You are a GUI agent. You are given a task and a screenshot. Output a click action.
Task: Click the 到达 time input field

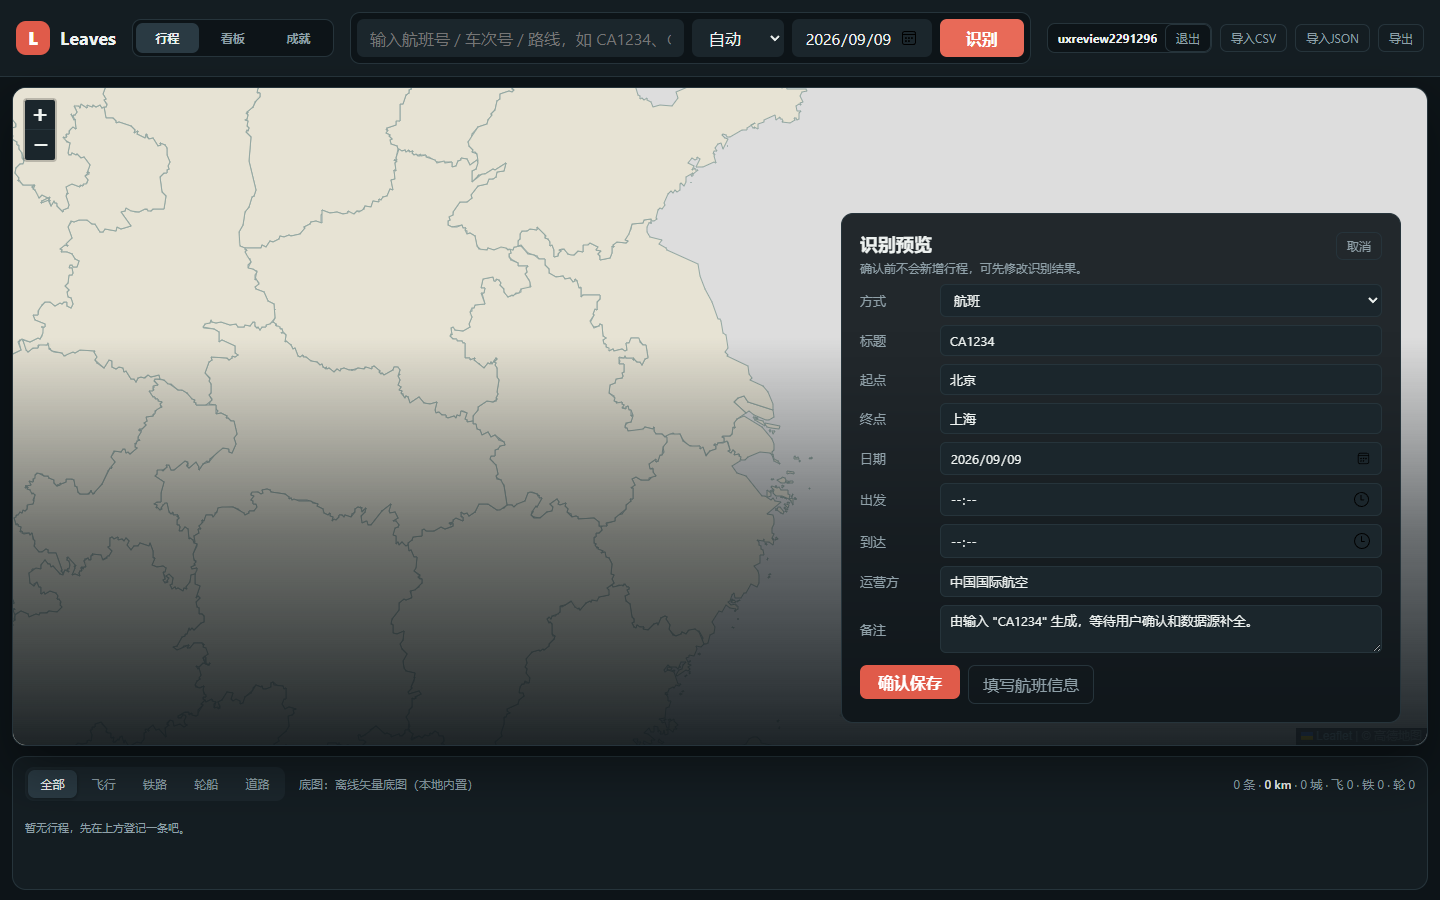1160,541
